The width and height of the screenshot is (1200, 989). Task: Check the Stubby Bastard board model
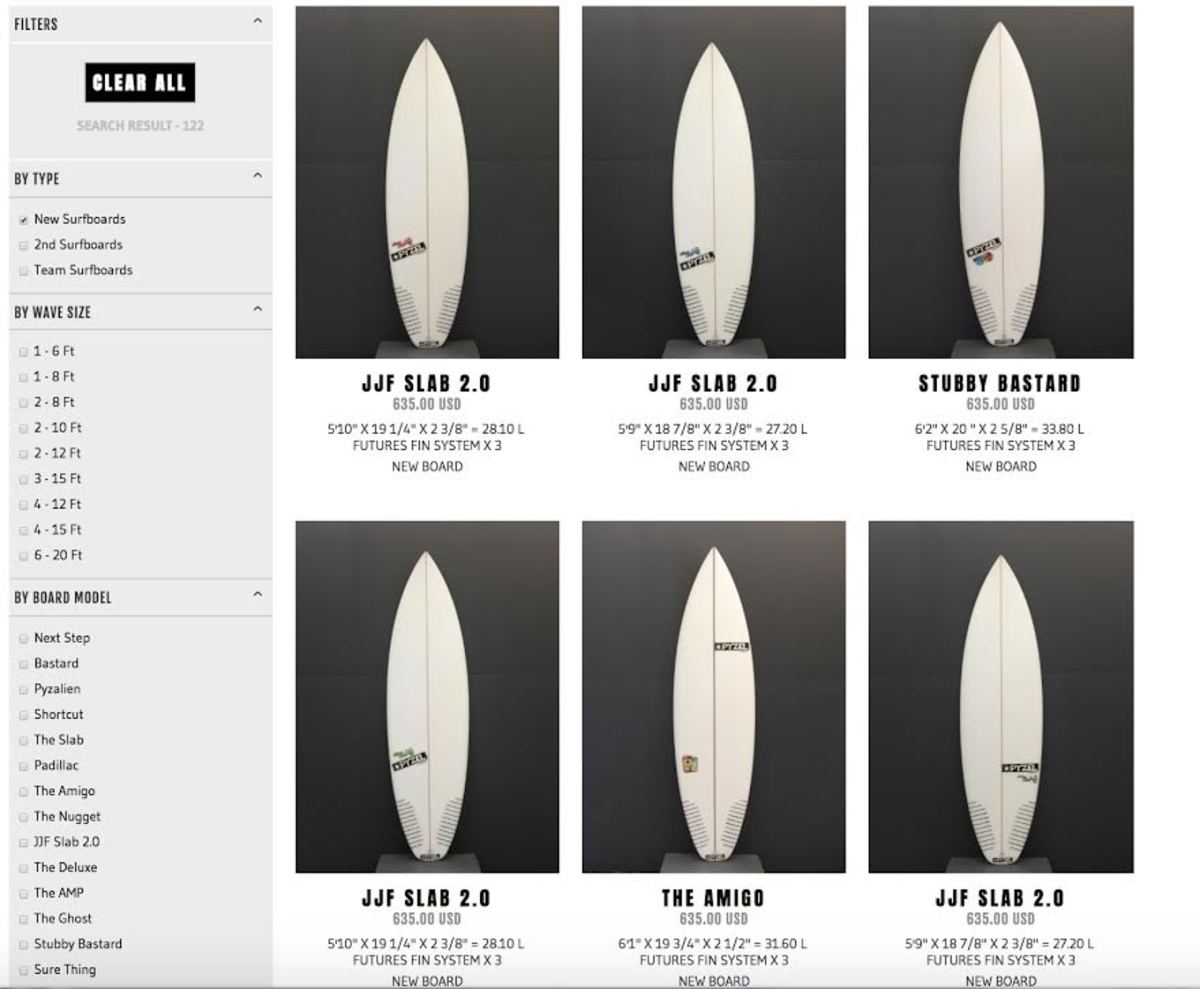23,943
